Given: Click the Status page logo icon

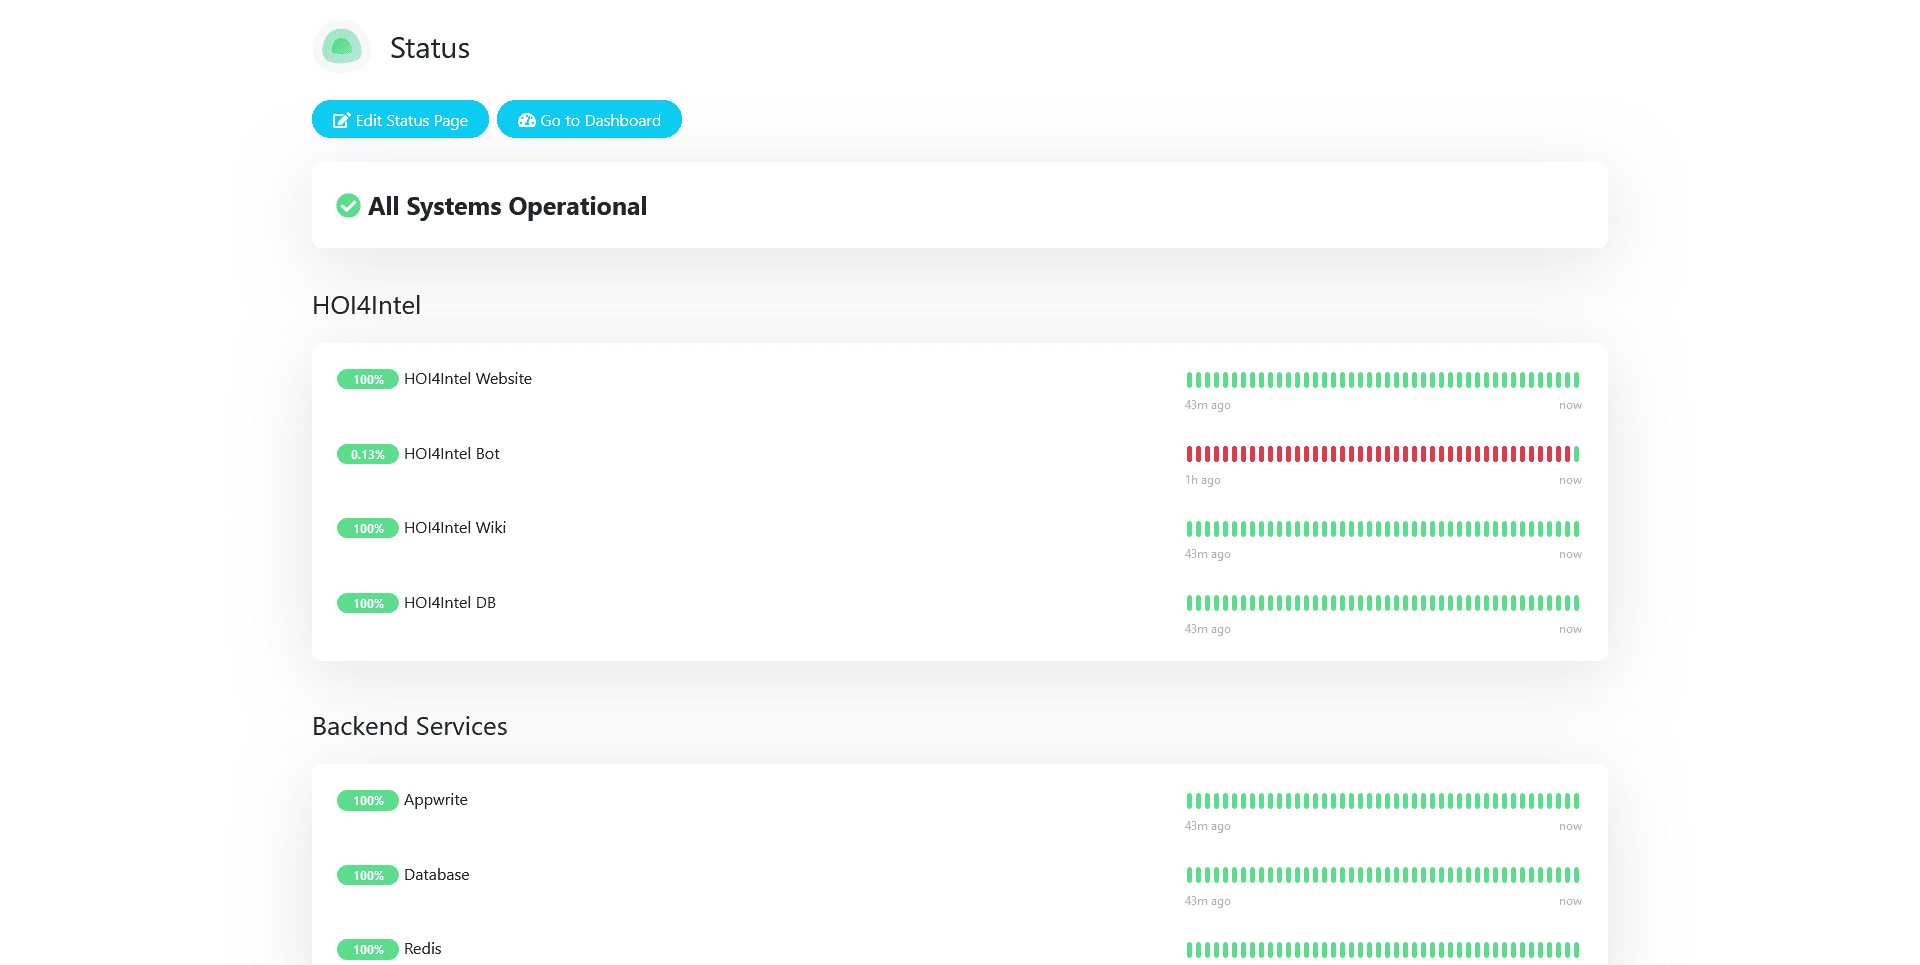Looking at the screenshot, I should [341, 47].
